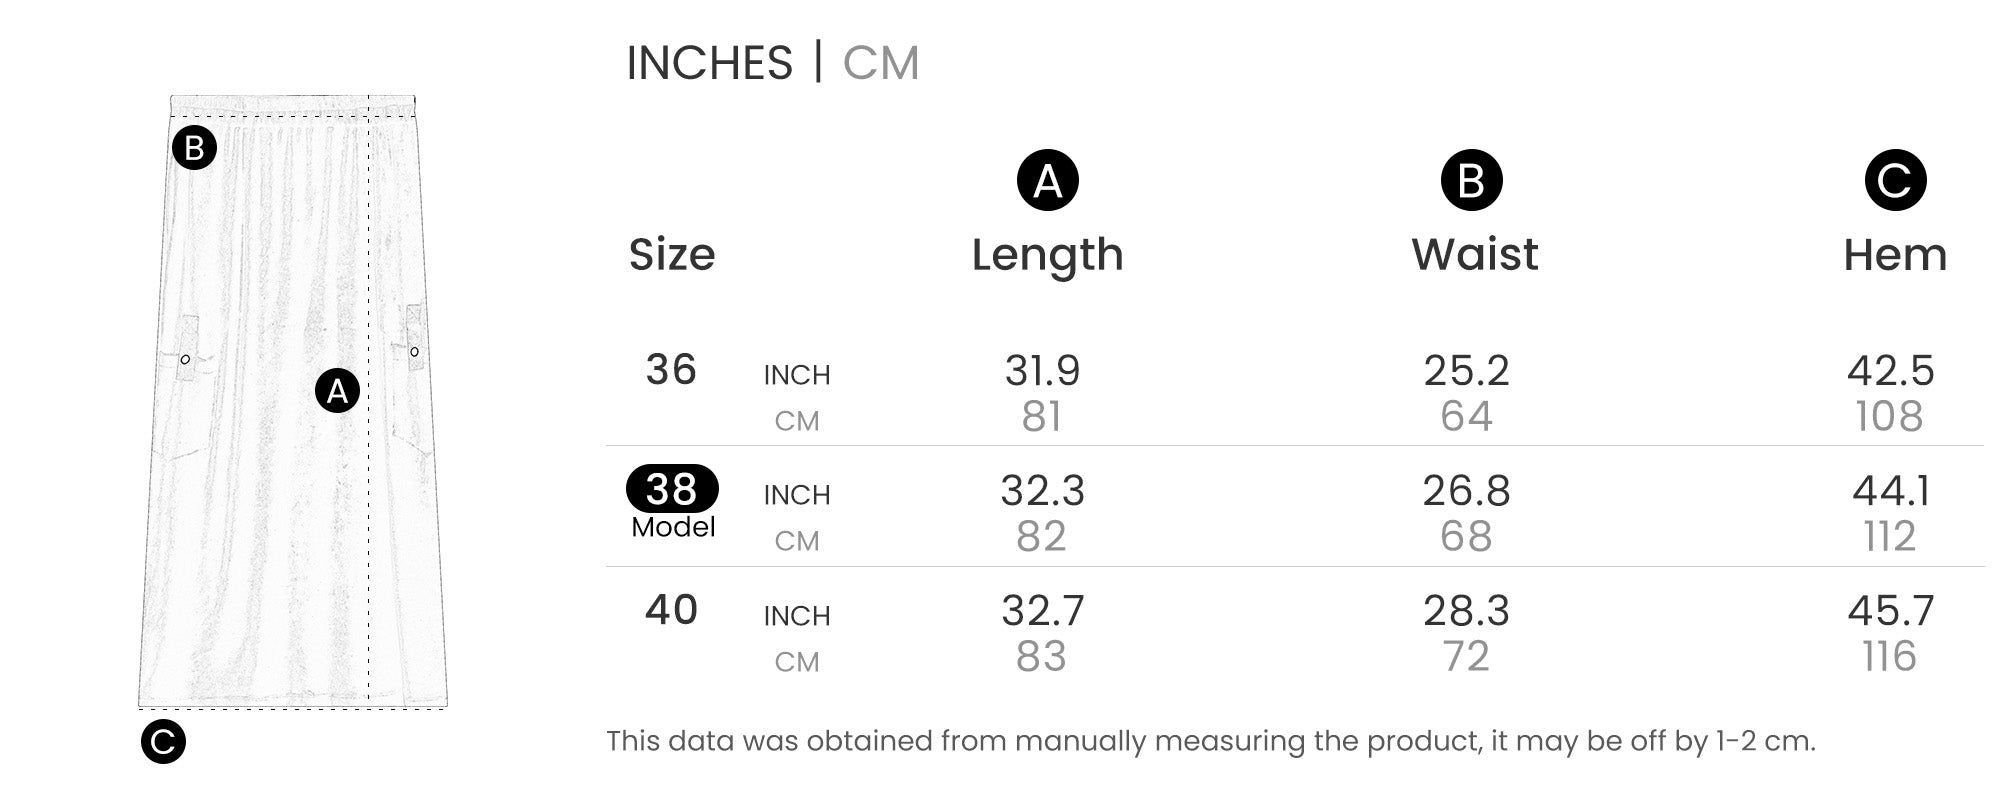Choose the highlighted size 38 Model badge
The image size is (2000, 806).
point(672,490)
